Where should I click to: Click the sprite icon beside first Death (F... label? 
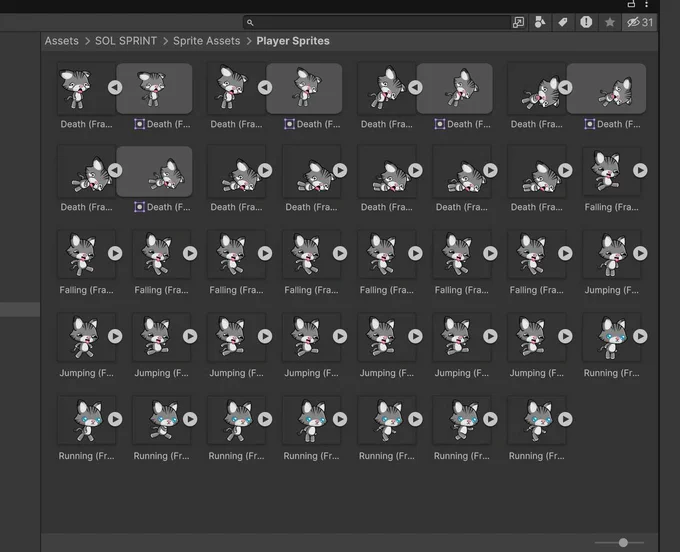tap(139, 124)
